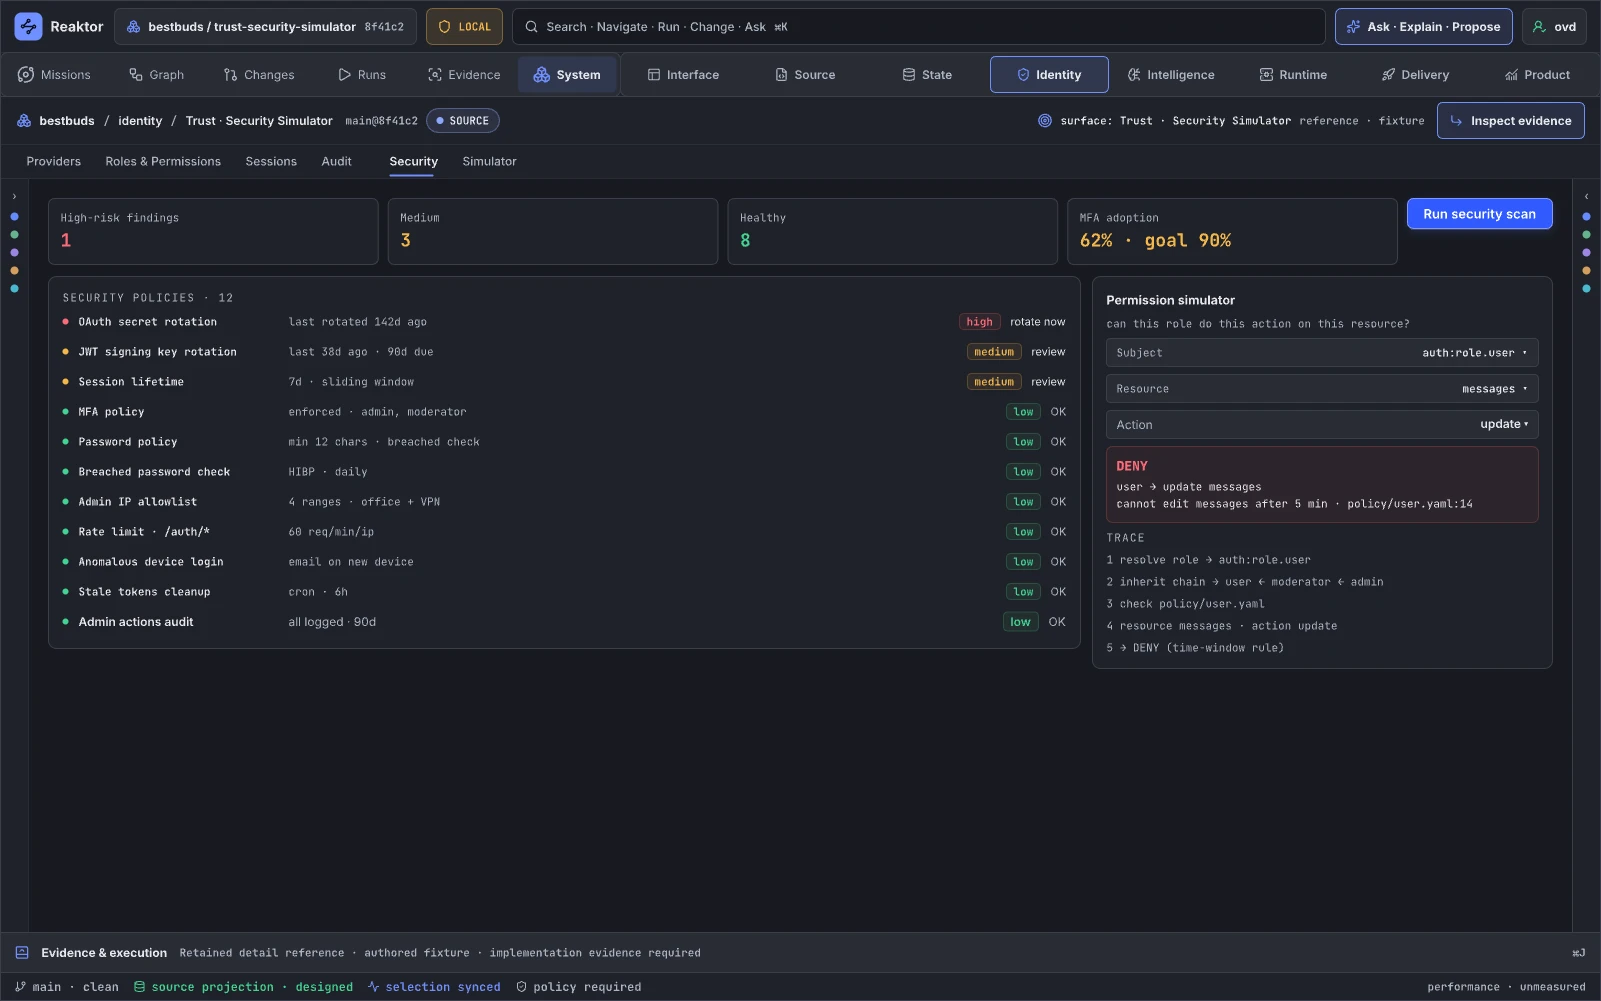This screenshot has height=1001, width=1601.
Task: Switch to the Sessions tab
Action: click(x=271, y=161)
